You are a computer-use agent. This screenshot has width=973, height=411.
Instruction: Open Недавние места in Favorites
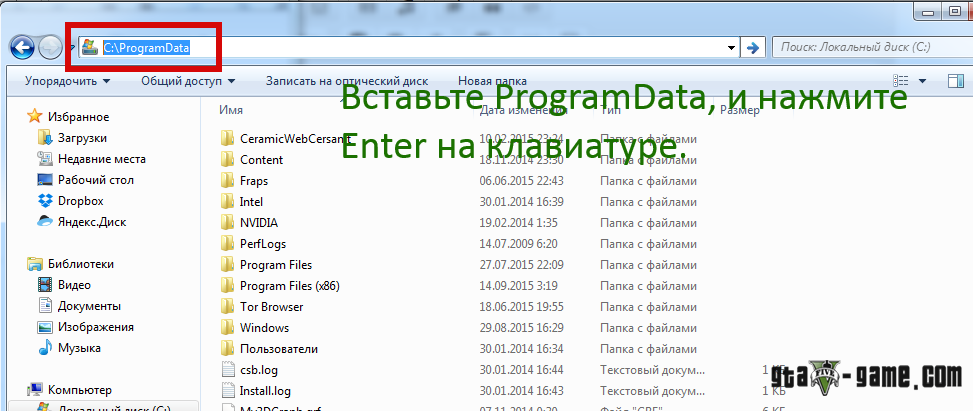click(x=102, y=159)
